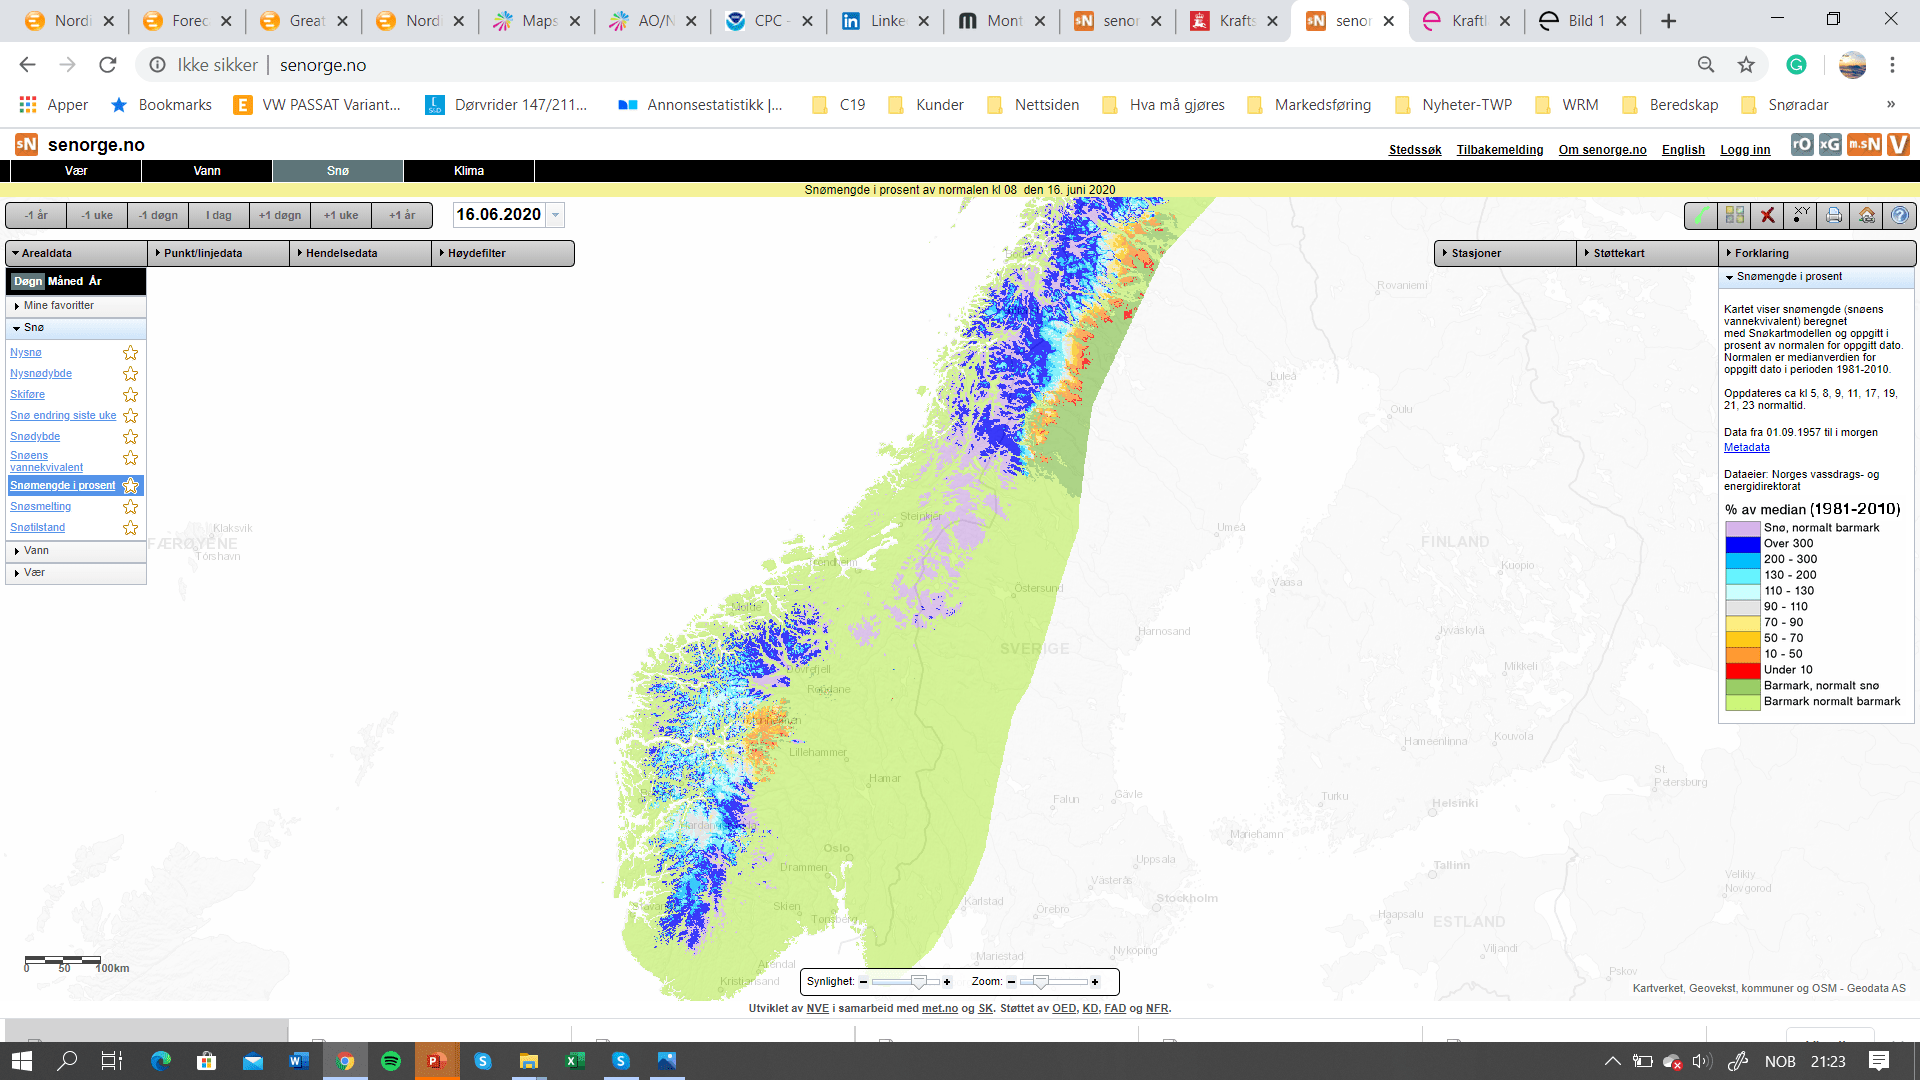Open the Stedssøk link

[1415, 150]
